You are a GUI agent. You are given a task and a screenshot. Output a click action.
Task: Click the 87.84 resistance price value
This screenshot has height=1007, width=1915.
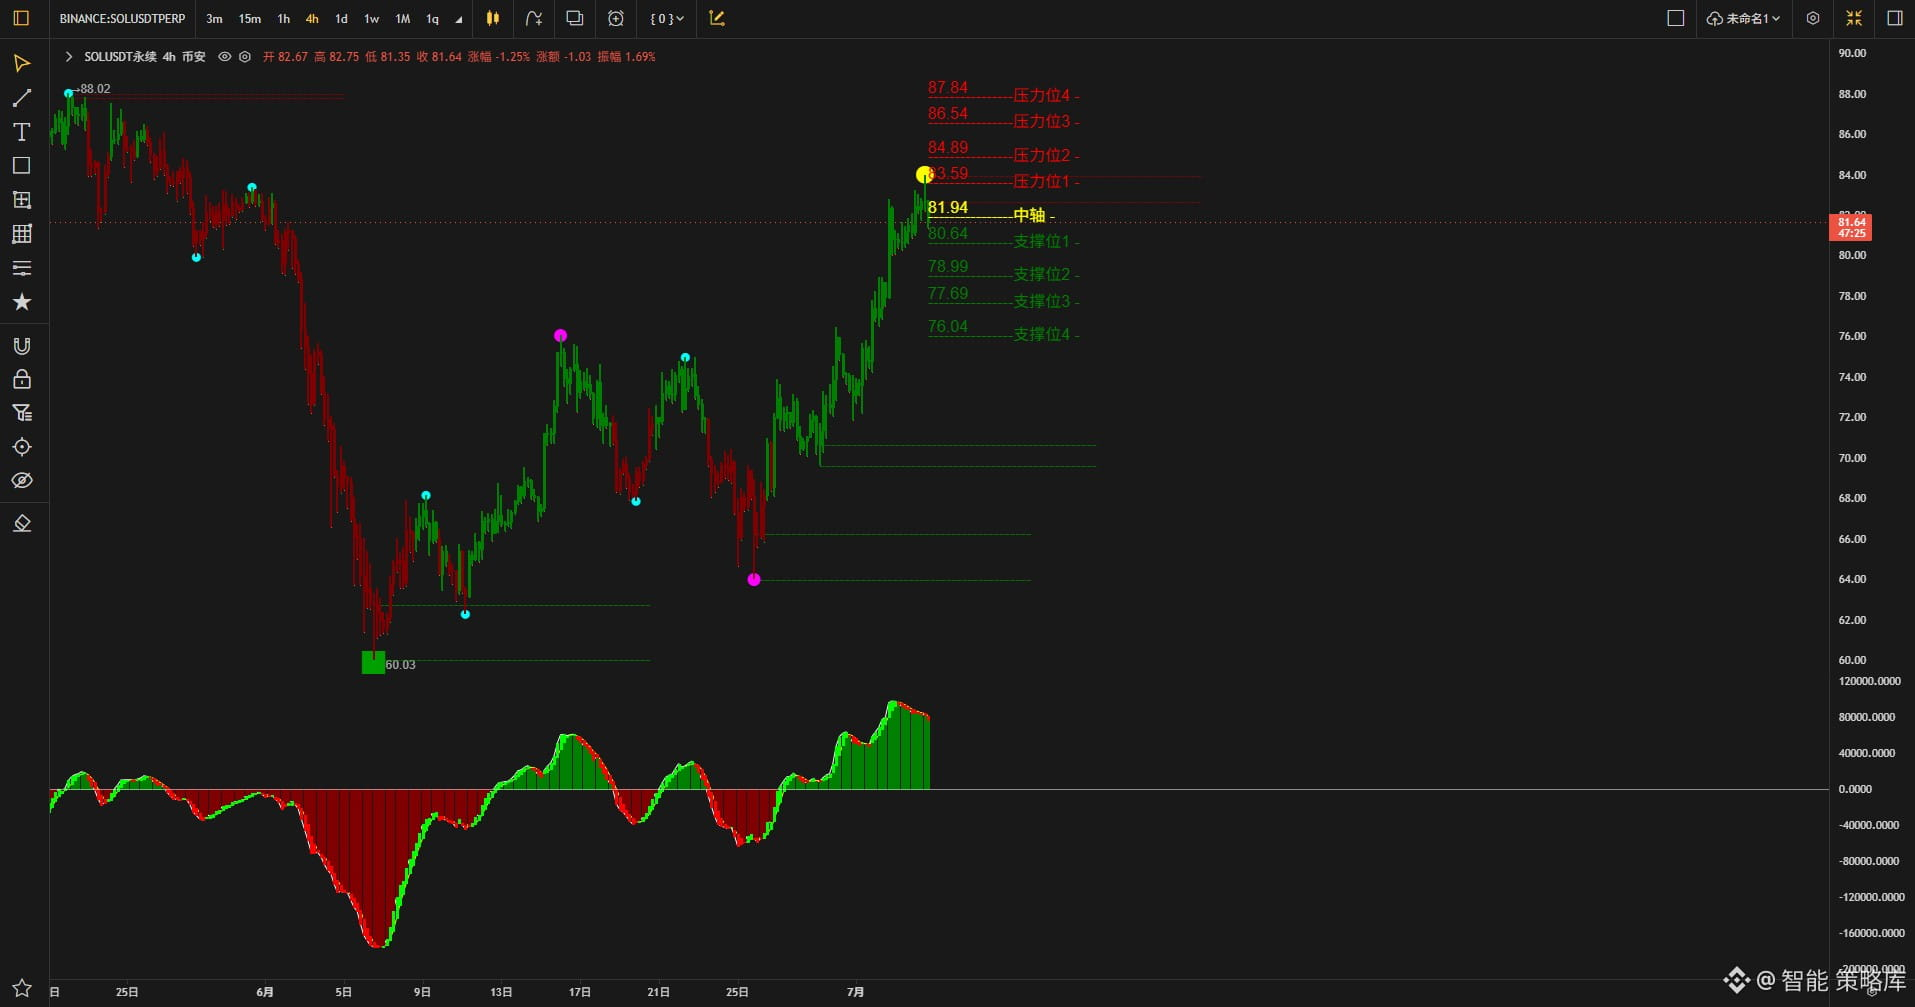948,88
